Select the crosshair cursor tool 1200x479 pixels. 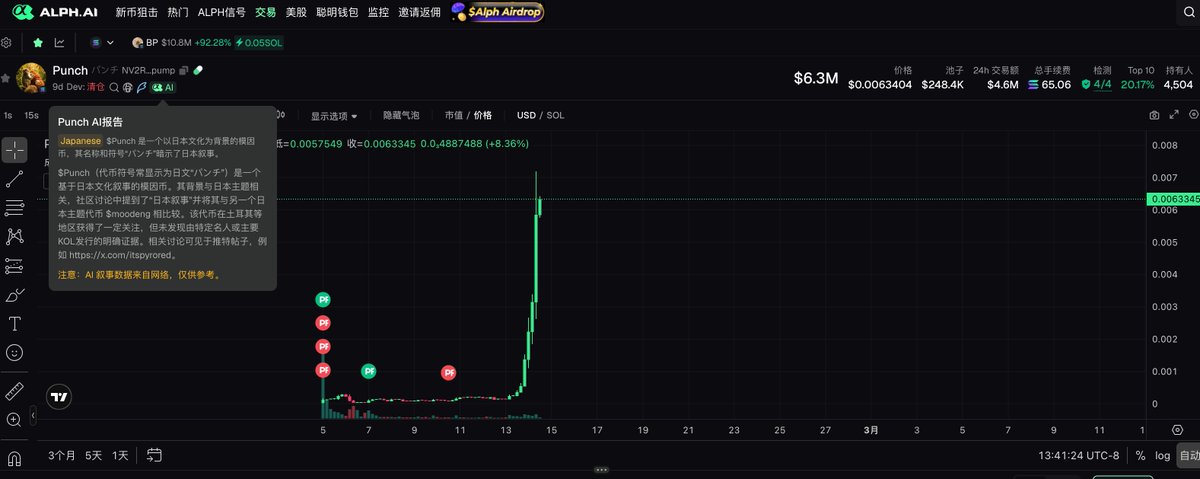tap(15, 150)
